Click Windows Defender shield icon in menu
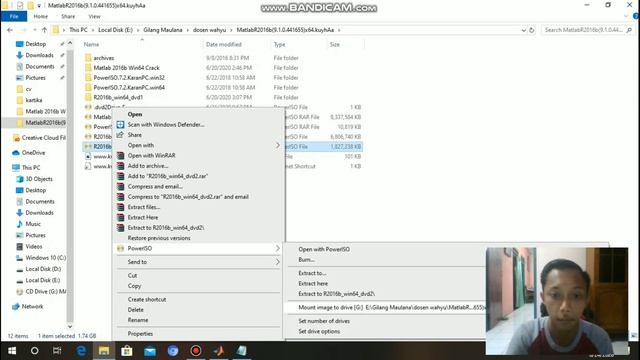 [120, 124]
